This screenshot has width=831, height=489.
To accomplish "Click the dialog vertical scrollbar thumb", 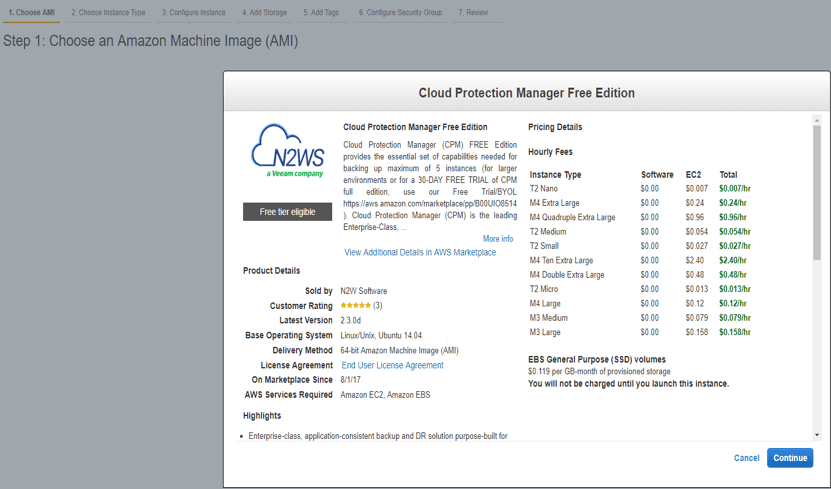I will point(817,192).
